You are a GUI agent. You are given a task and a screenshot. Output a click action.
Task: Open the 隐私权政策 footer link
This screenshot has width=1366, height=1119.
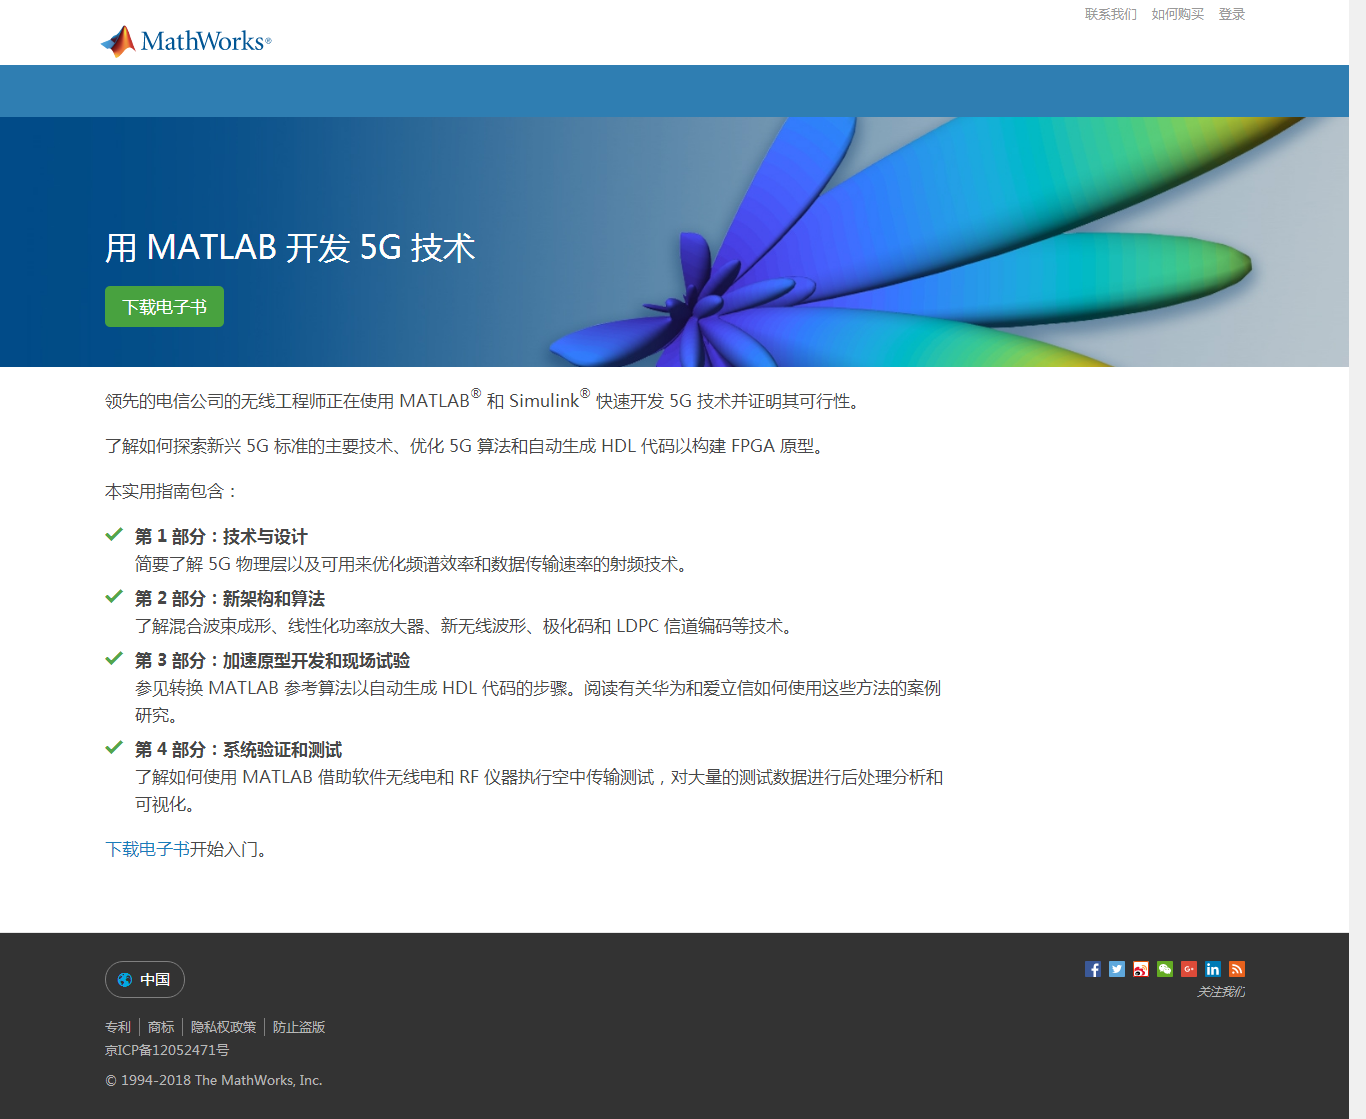coord(223,1027)
